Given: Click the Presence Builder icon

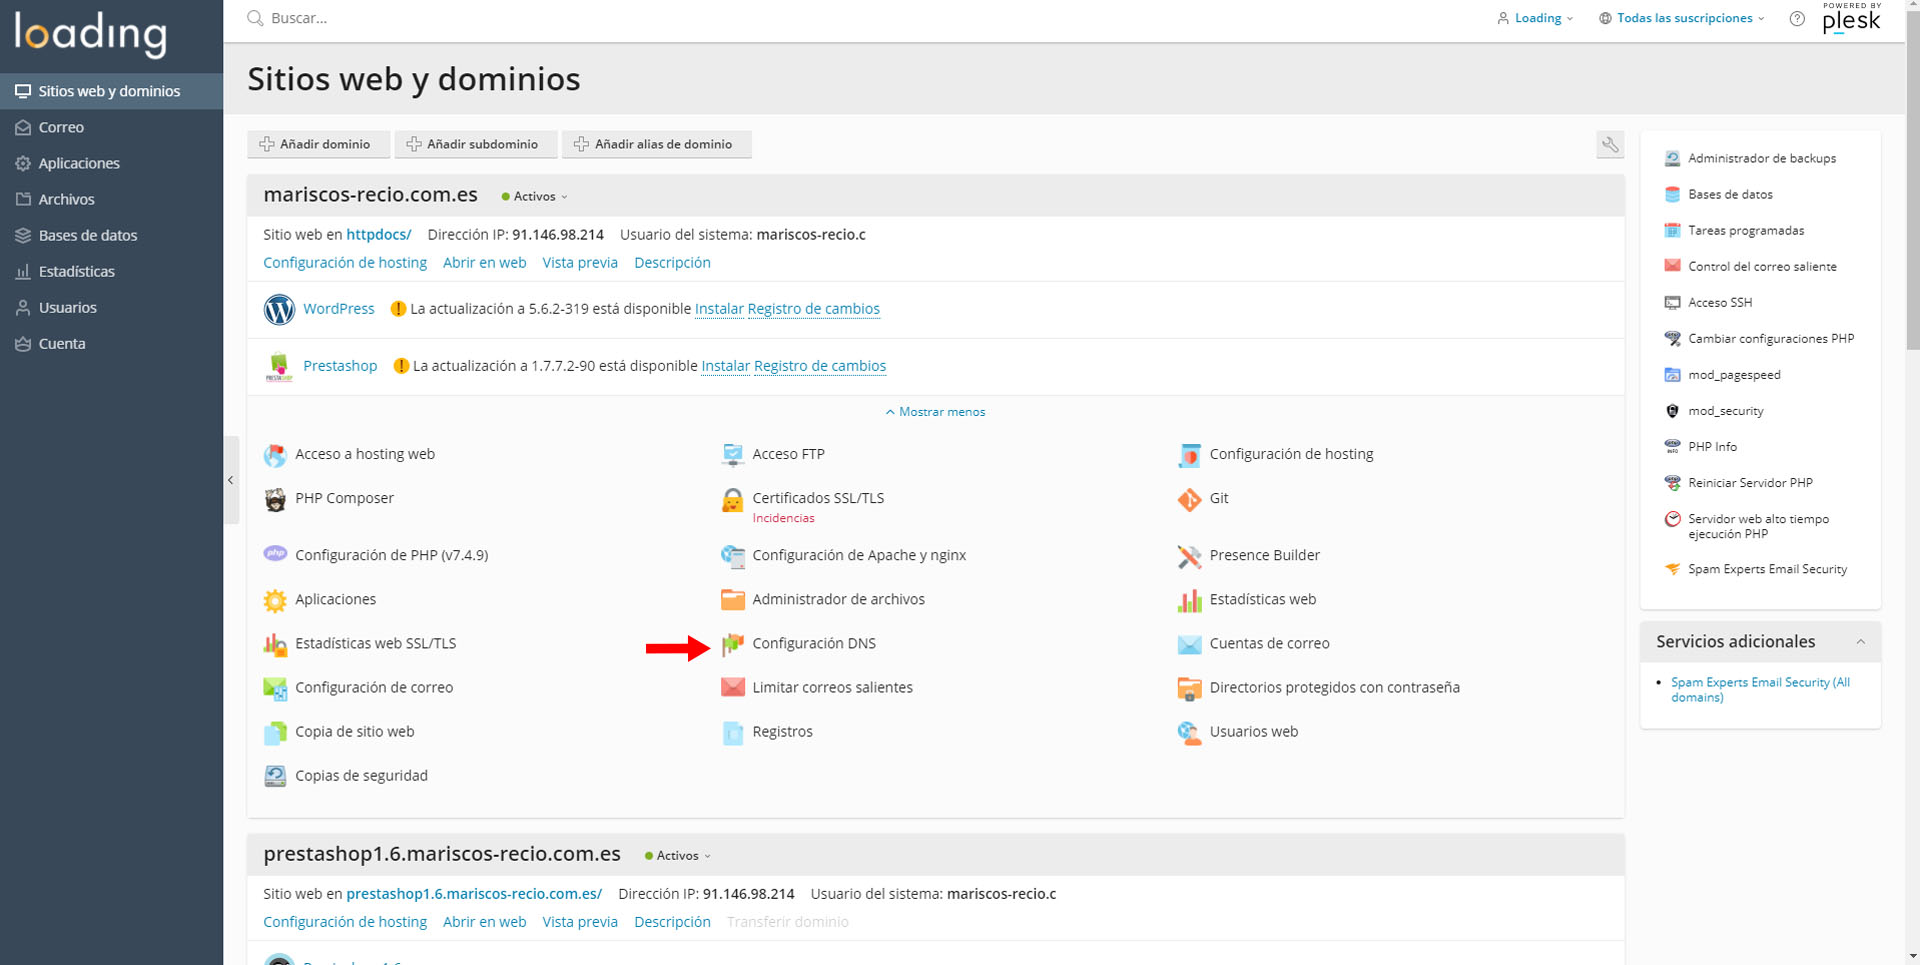Looking at the screenshot, I should coord(1189,556).
